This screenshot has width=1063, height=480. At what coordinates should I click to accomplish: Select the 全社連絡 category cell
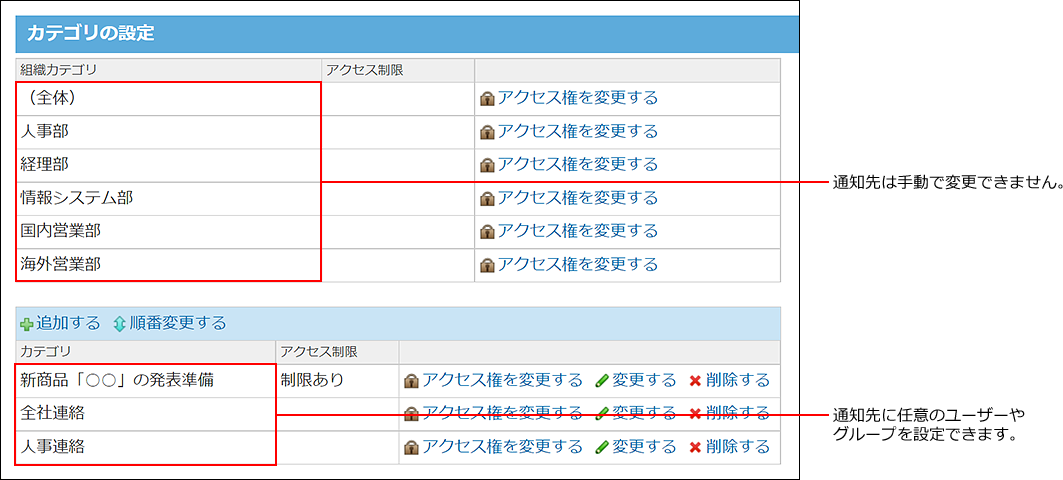146,414
